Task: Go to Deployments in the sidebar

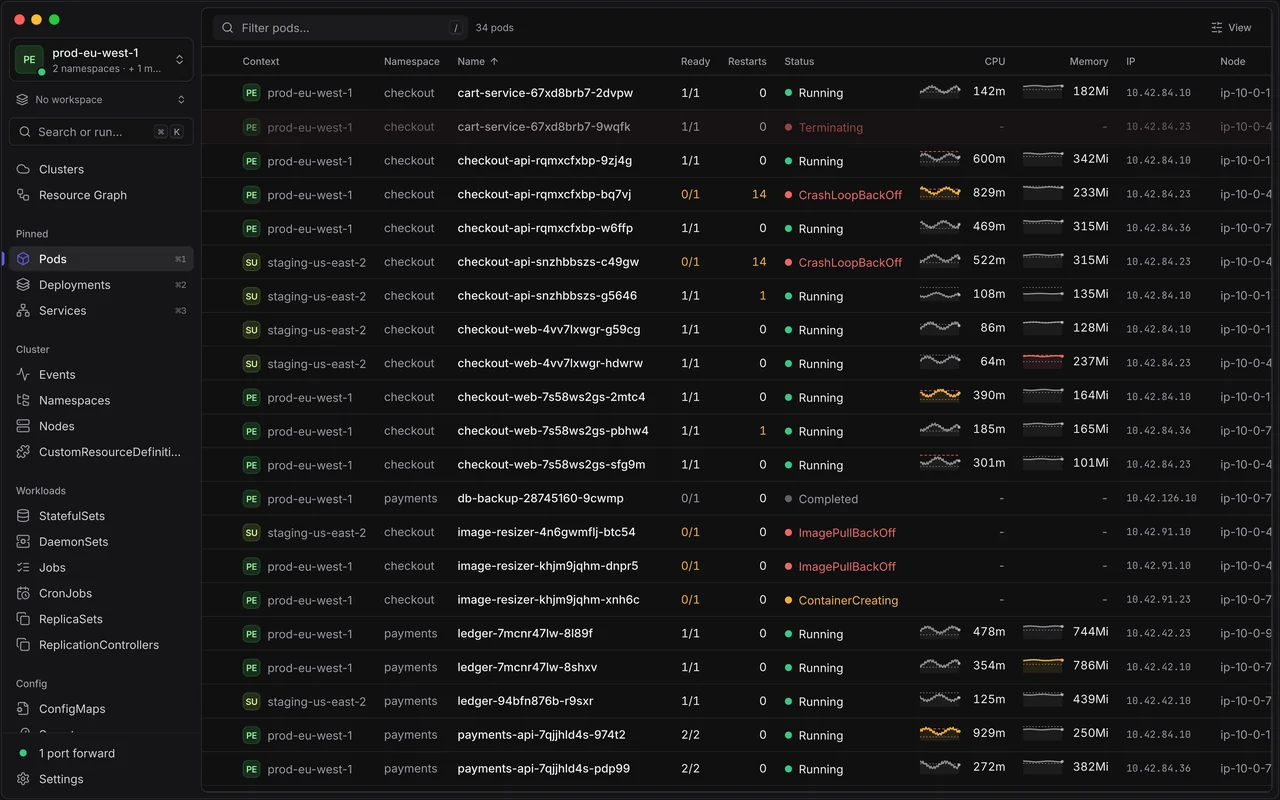Action: click(101, 285)
